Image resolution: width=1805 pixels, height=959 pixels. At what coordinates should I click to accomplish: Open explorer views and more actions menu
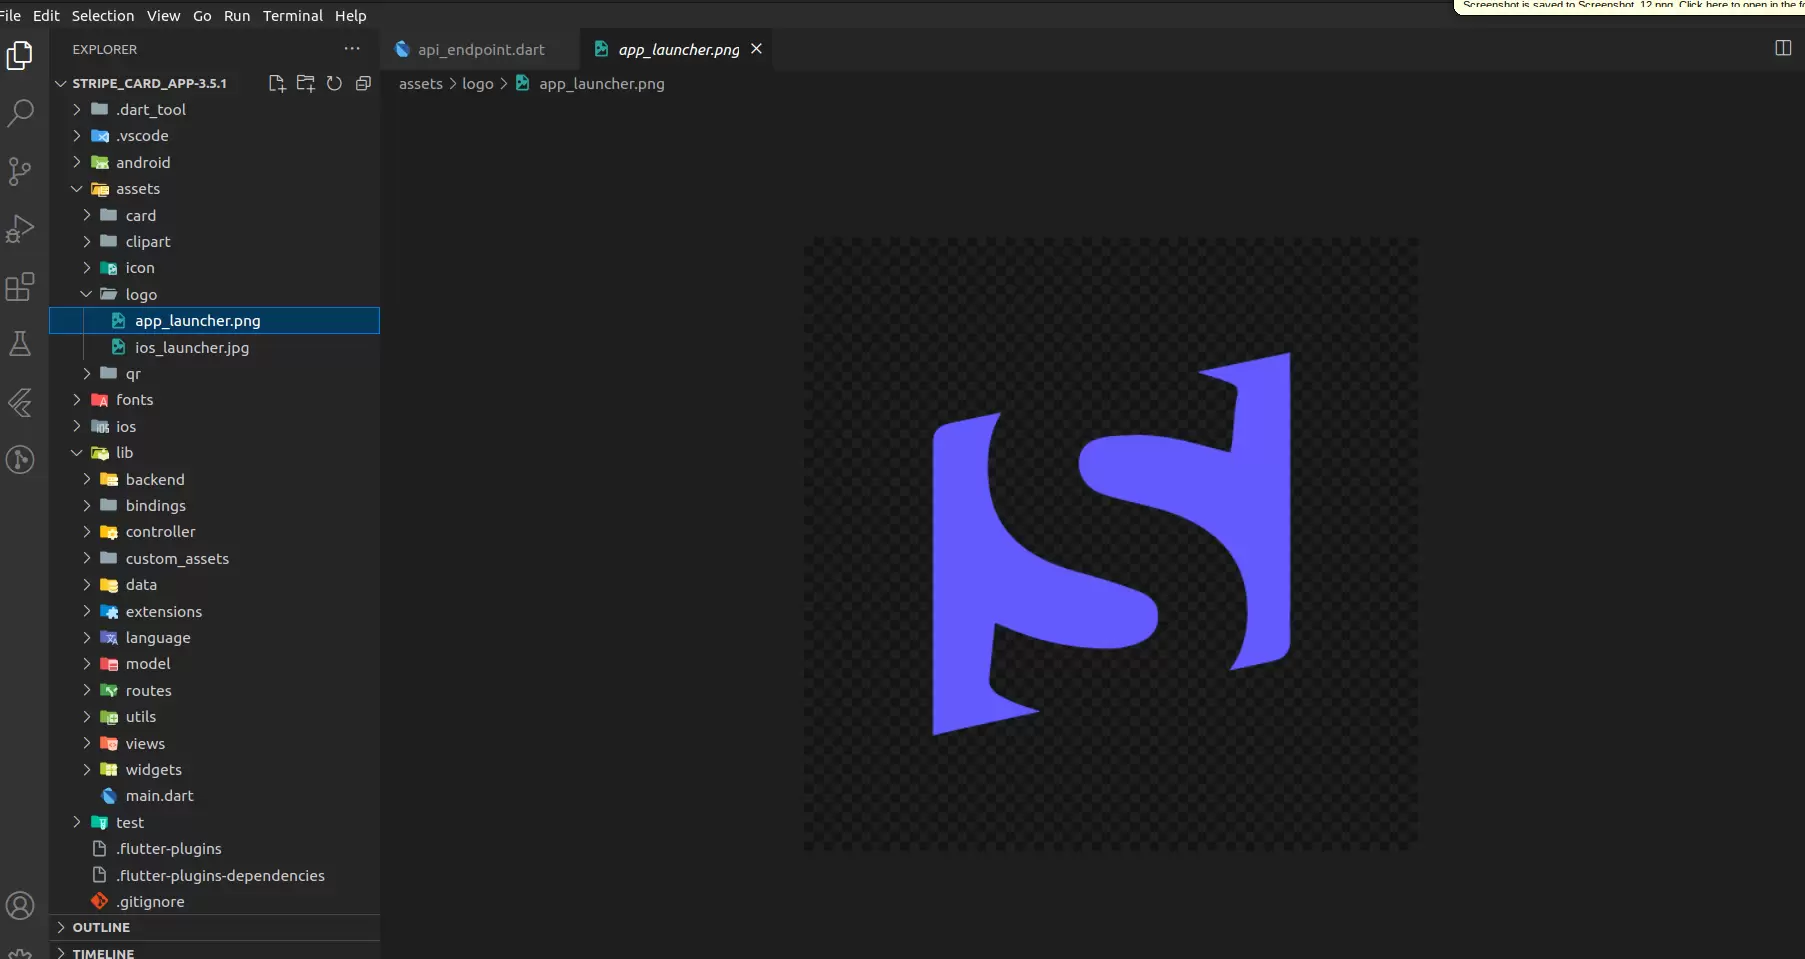click(352, 49)
